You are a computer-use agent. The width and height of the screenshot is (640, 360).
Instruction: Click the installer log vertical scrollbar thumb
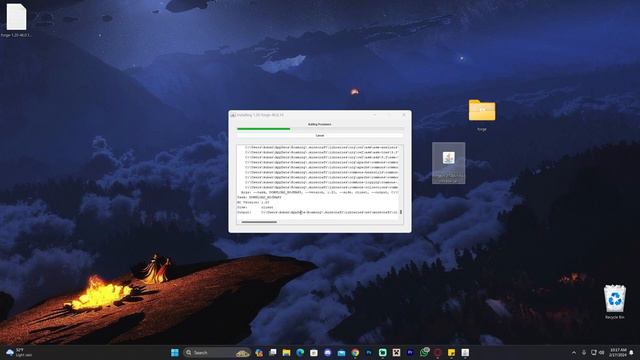pyautogui.click(x=401, y=212)
